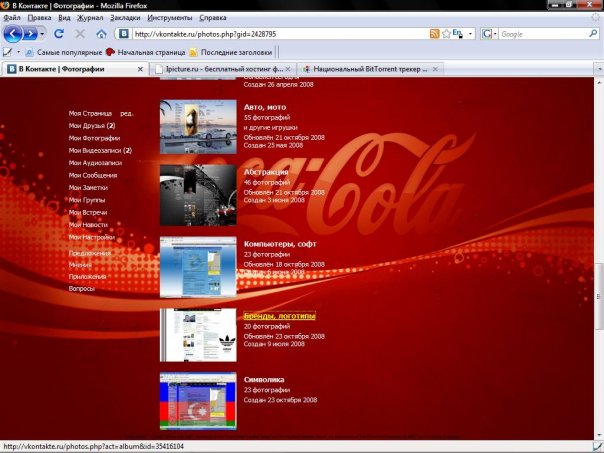
Task: Open the Правка menu
Action: pyautogui.click(x=40, y=18)
